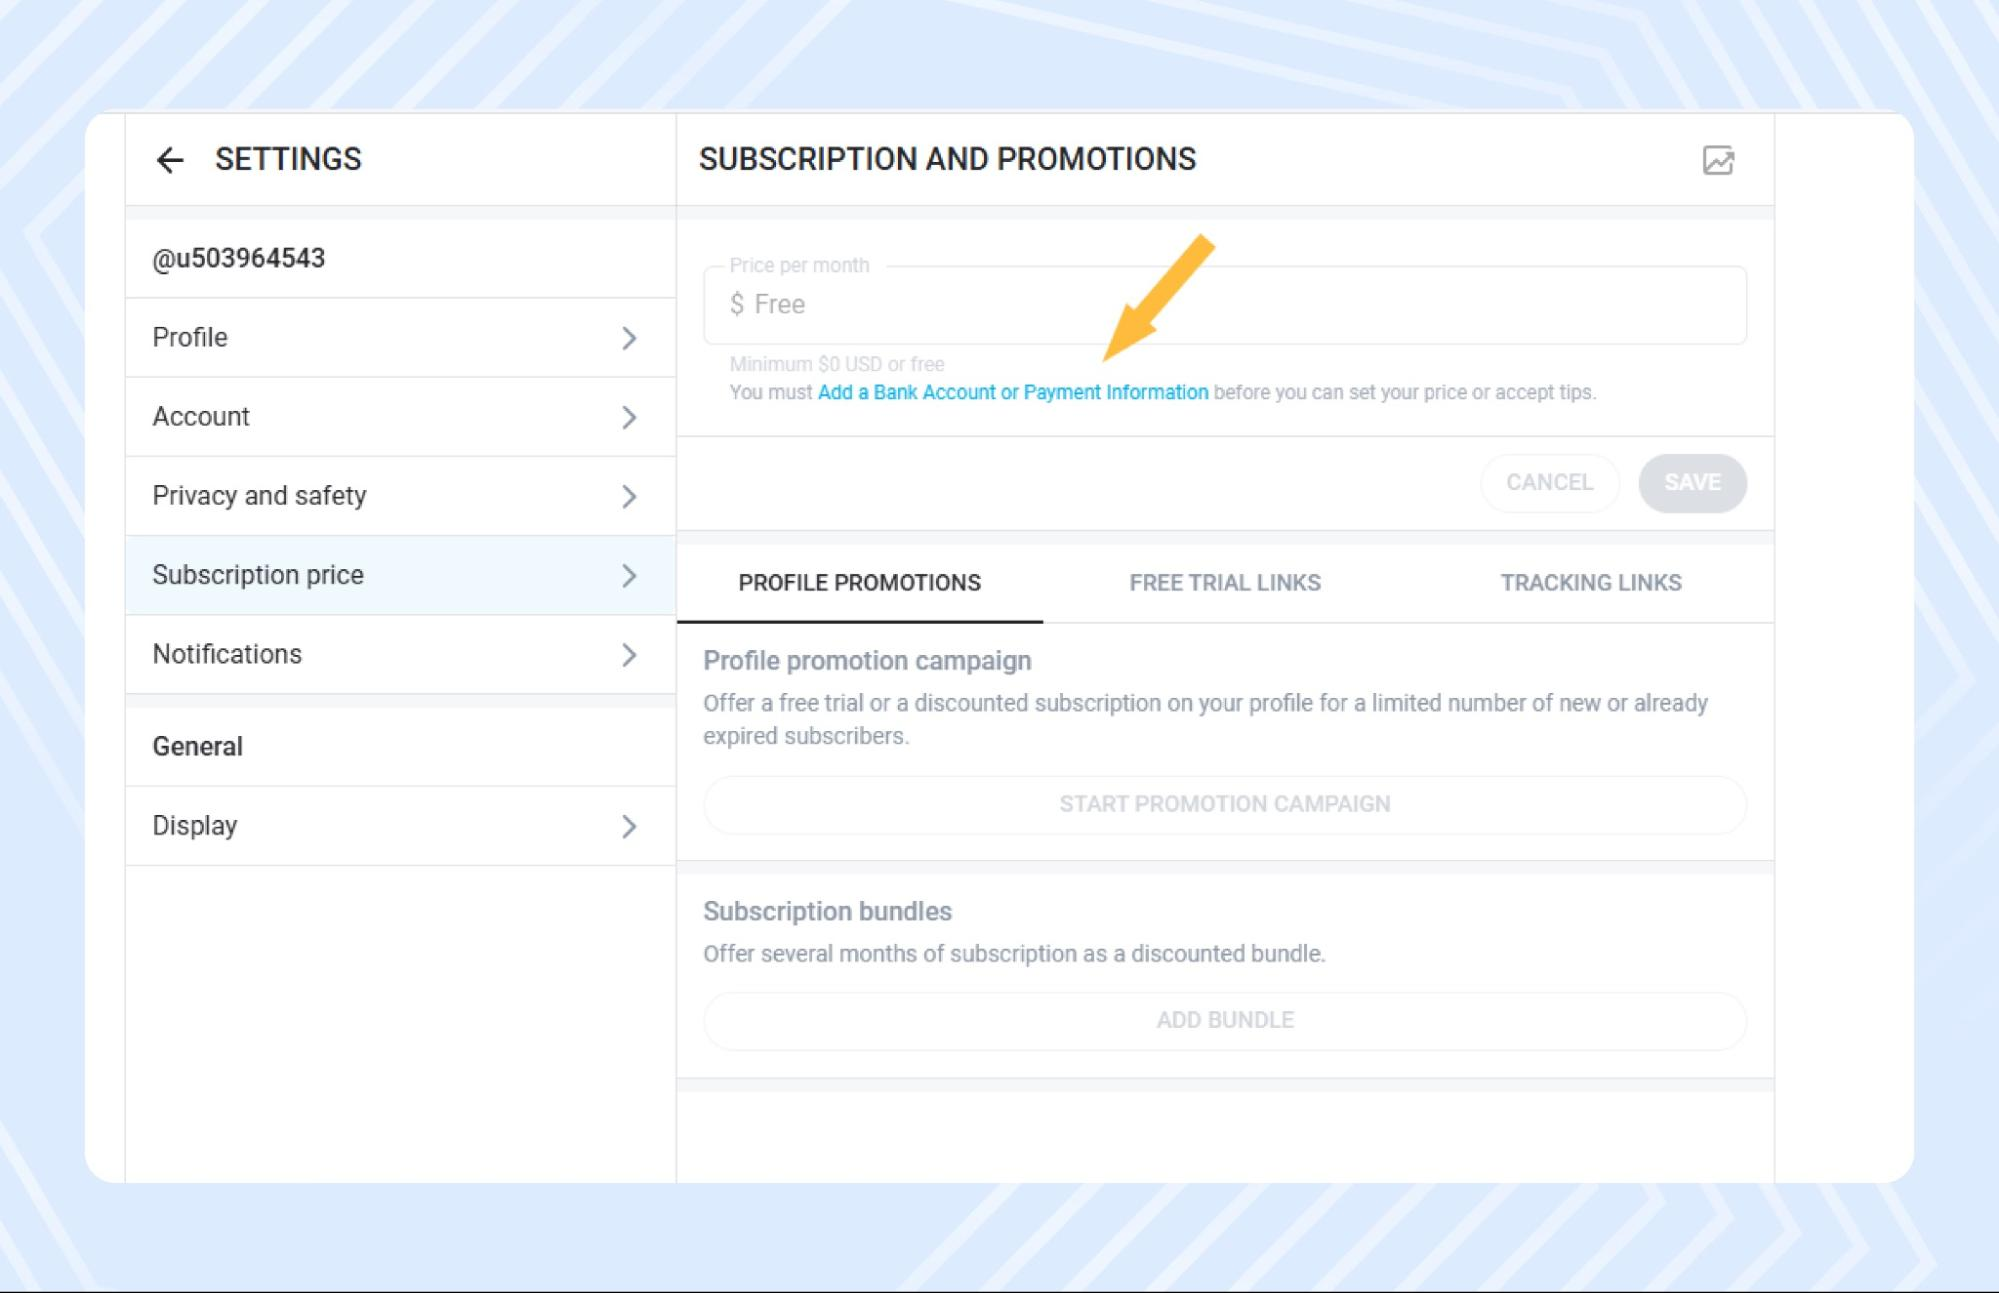Focus the Price per month field
The width and height of the screenshot is (1999, 1293).
1224,304
